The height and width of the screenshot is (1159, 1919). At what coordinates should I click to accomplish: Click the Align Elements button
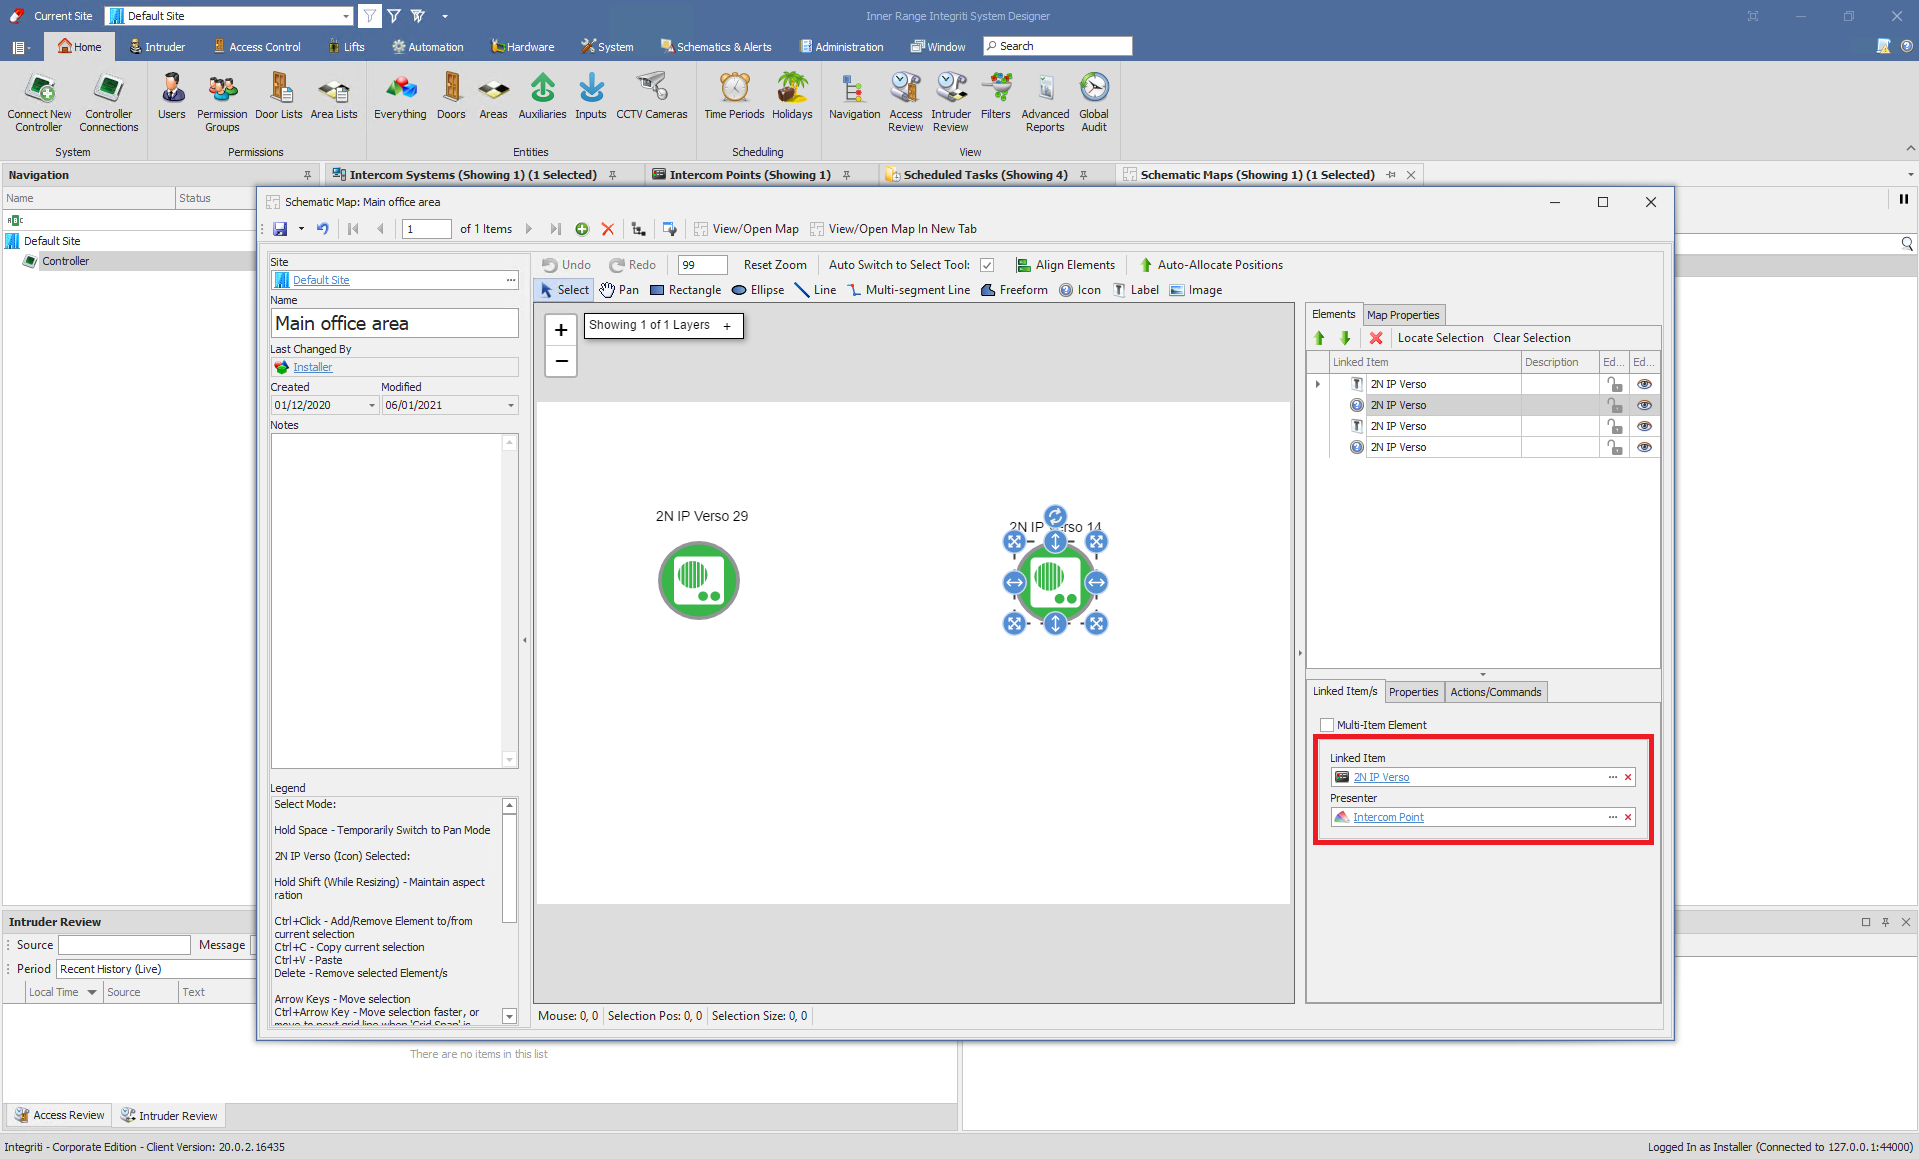point(1065,265)
